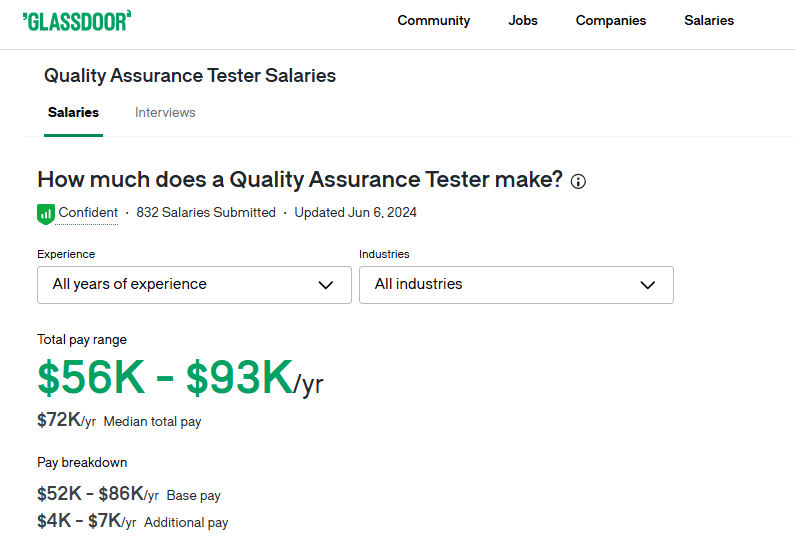Viewport: 796px width, 544px height.
Task: Click the Confident label link
Action: 88,212
